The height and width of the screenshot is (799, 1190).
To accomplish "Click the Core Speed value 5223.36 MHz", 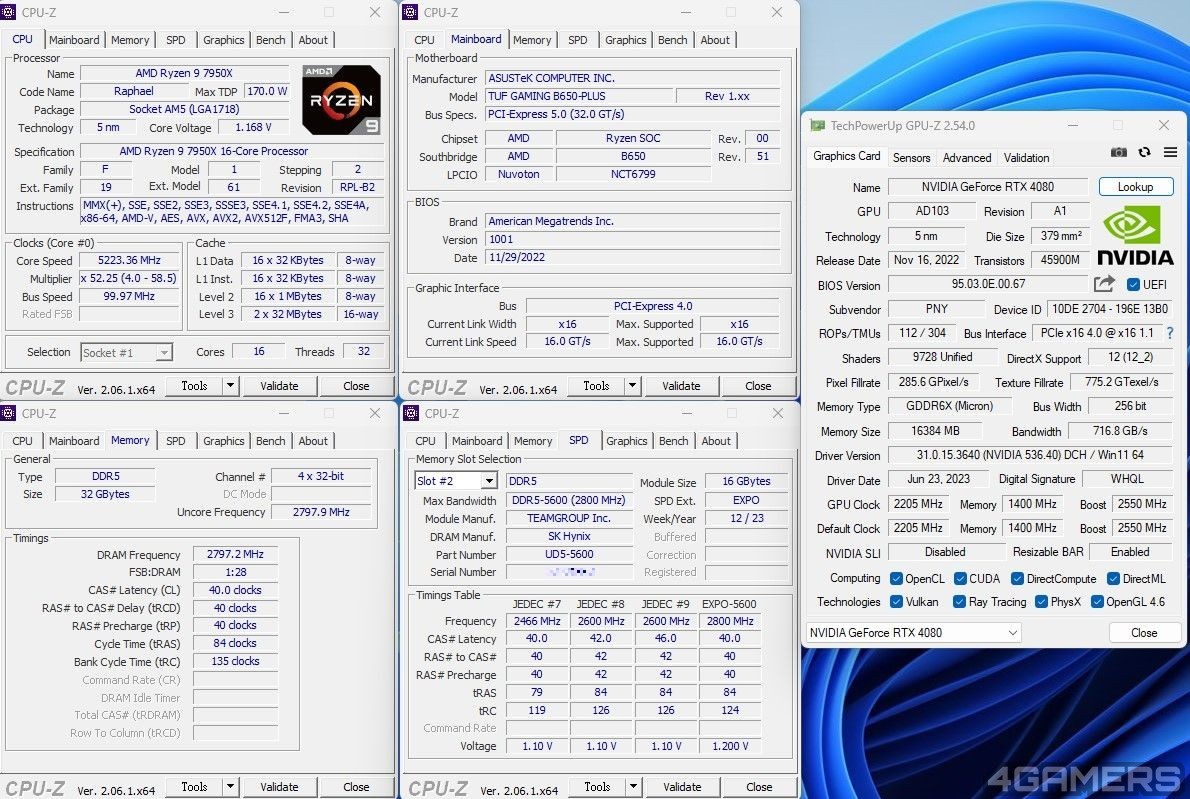I will (129, 260).
